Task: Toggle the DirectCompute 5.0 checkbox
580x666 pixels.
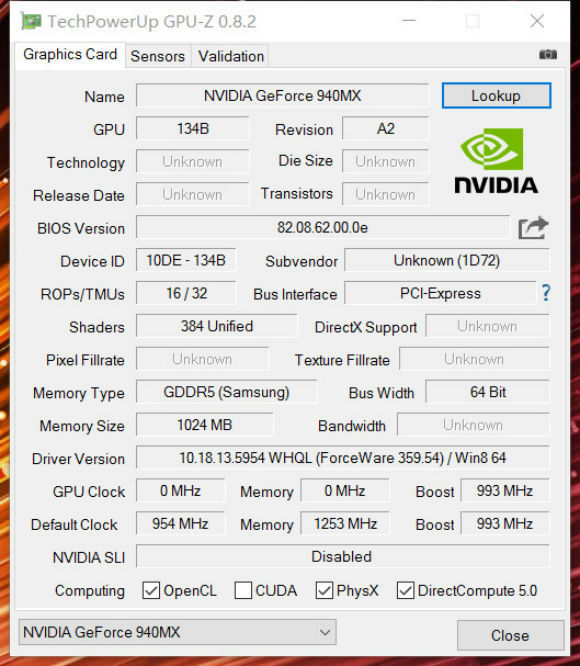Action: [x=405, y=590]
